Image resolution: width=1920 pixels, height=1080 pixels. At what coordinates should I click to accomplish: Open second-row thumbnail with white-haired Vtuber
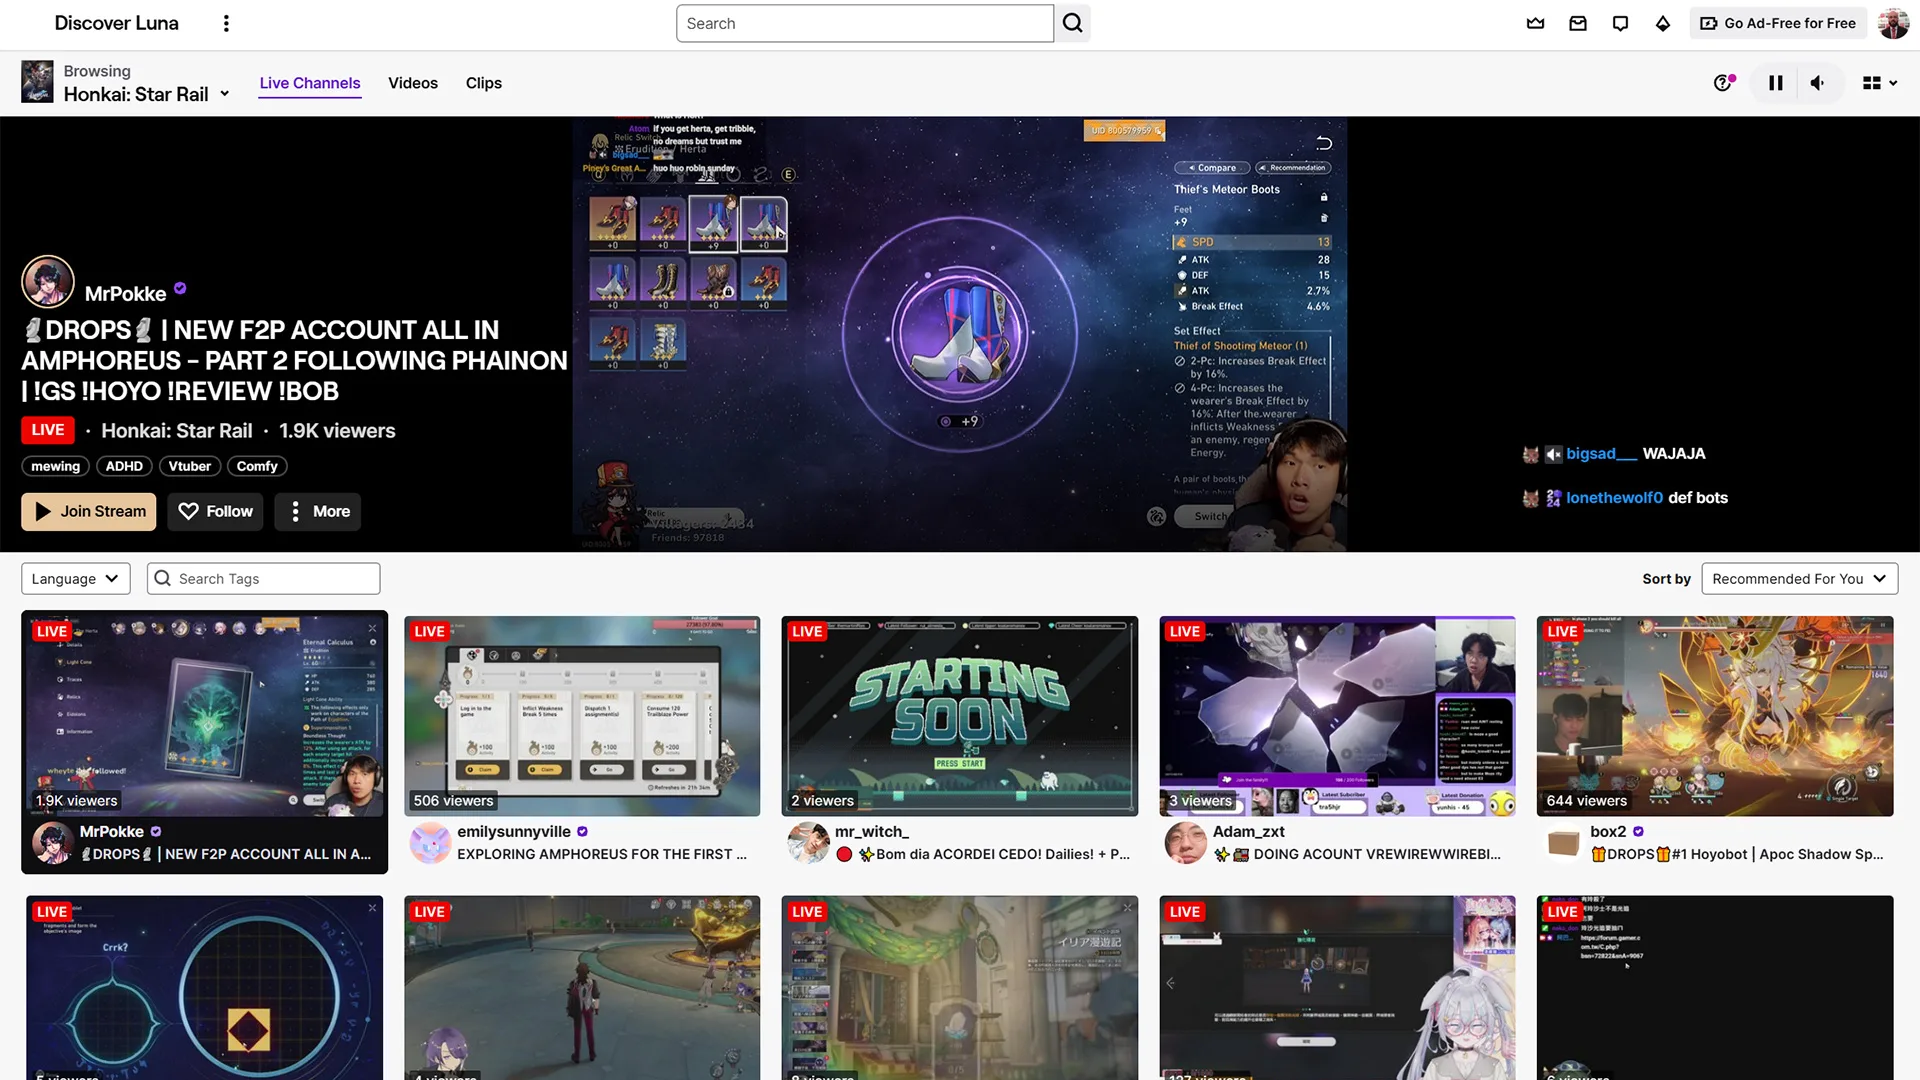coord(1337,988)
